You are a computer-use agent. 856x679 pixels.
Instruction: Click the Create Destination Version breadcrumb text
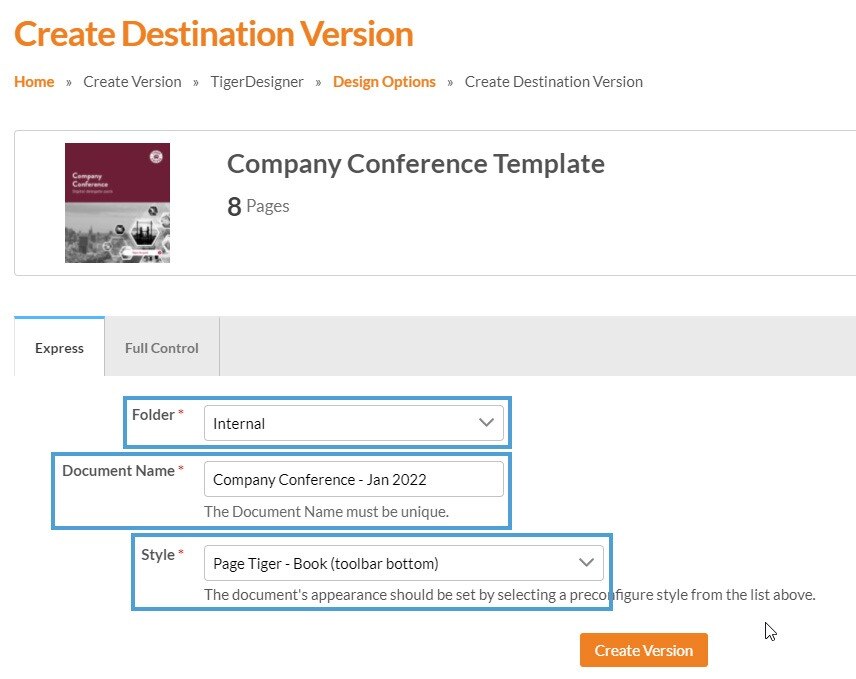click(553, 82)
